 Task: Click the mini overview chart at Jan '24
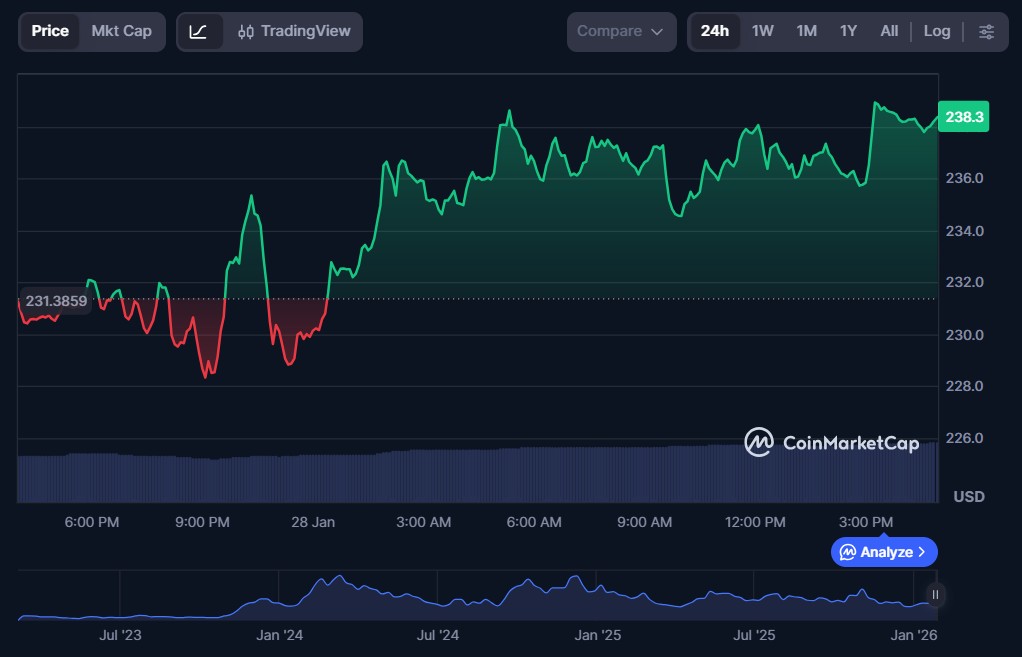click(280, 605)
